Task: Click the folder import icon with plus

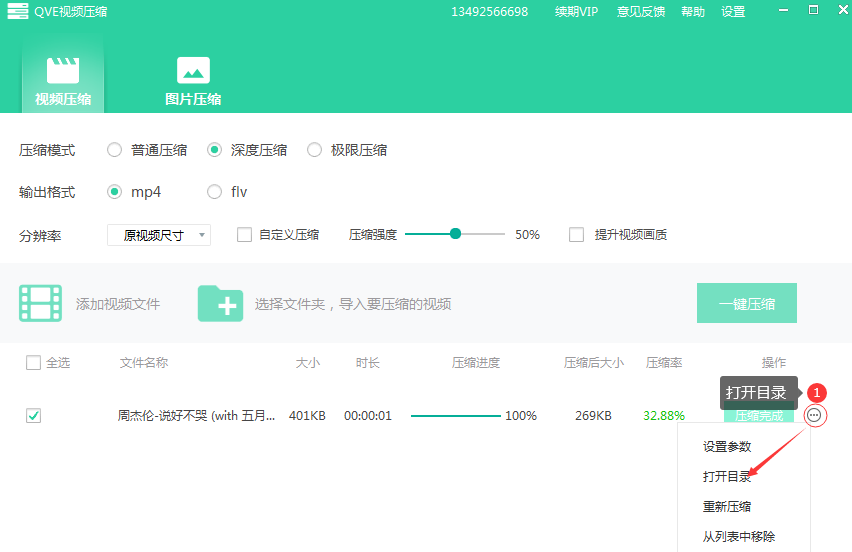Action: pyautogui.click(x=220, y=303)
